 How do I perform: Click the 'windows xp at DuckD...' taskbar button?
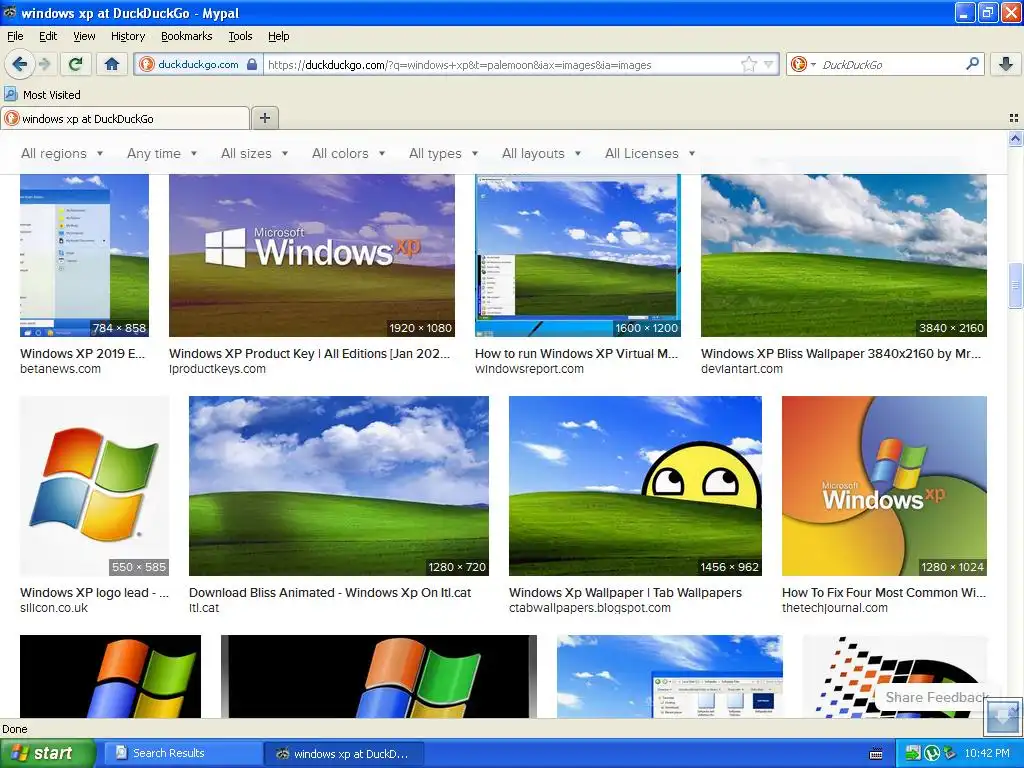[x=344, y=754]
